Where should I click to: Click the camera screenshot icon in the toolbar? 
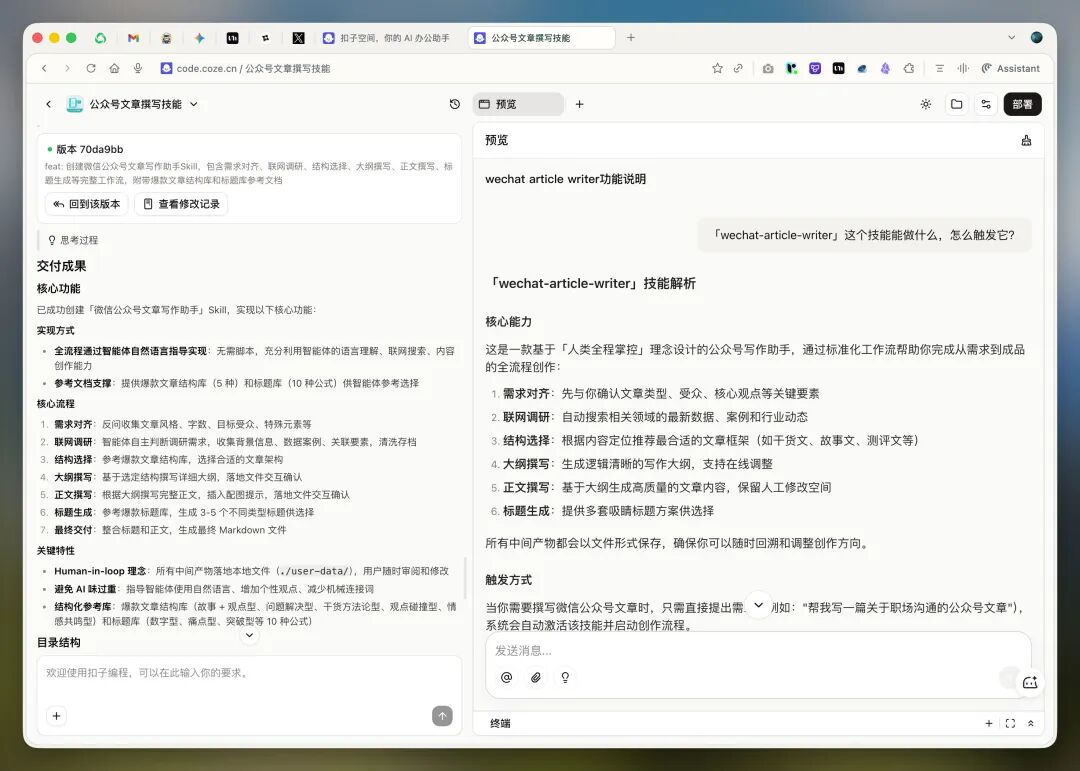coord(768,68)
